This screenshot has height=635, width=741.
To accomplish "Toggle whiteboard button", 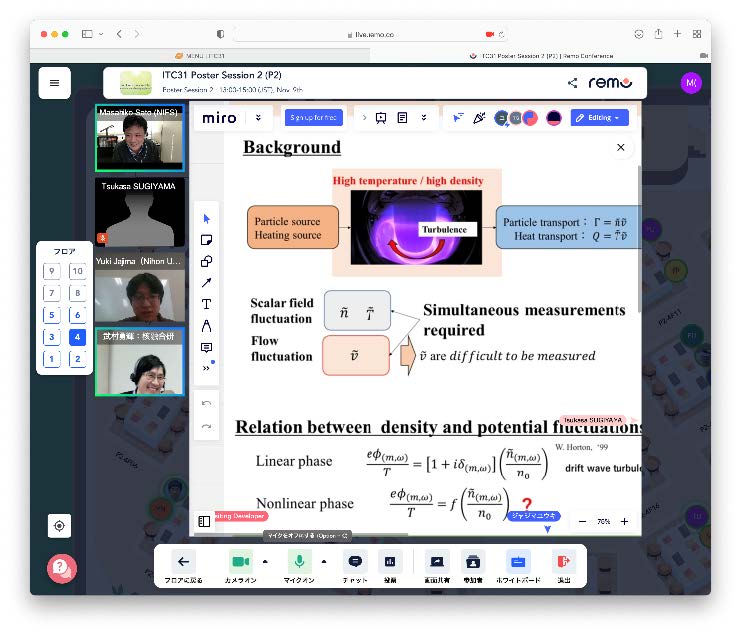I will point(518,562).
